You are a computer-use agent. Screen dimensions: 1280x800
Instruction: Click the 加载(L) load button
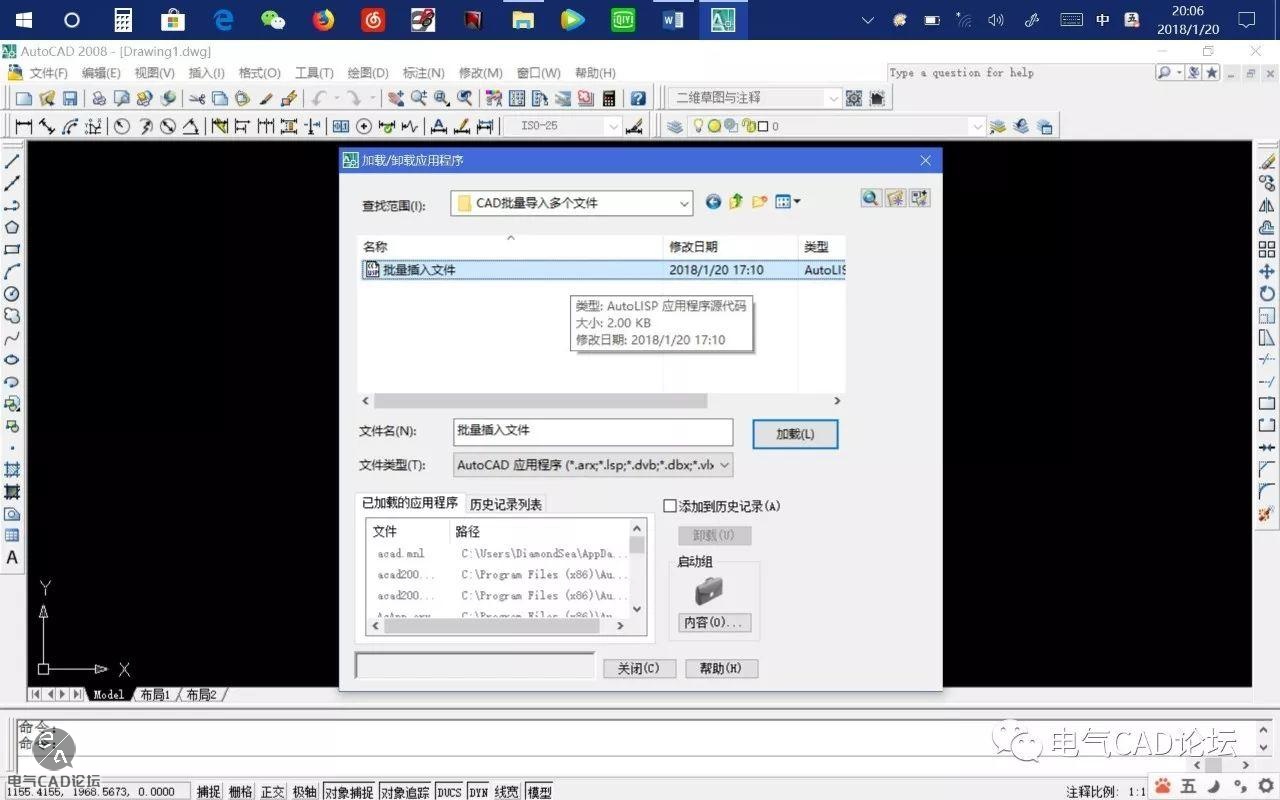(x=795, y=434)
